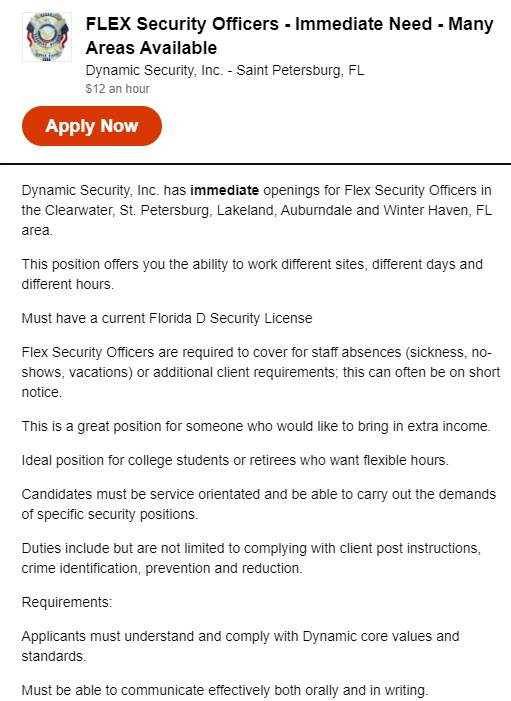Click the different sites, different days paragraph
This screenshot has height=701, width=511.
point(252,274)
